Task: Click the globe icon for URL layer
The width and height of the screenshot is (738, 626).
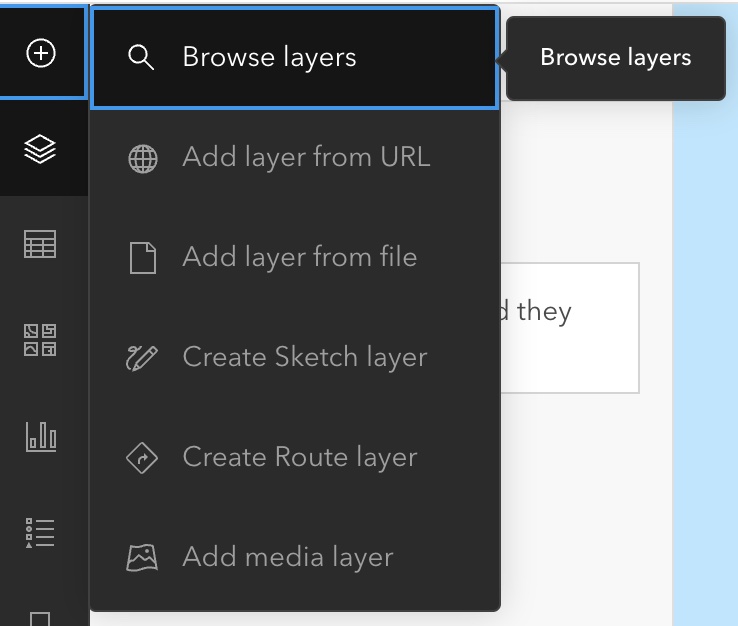Action: coord(142,158)
